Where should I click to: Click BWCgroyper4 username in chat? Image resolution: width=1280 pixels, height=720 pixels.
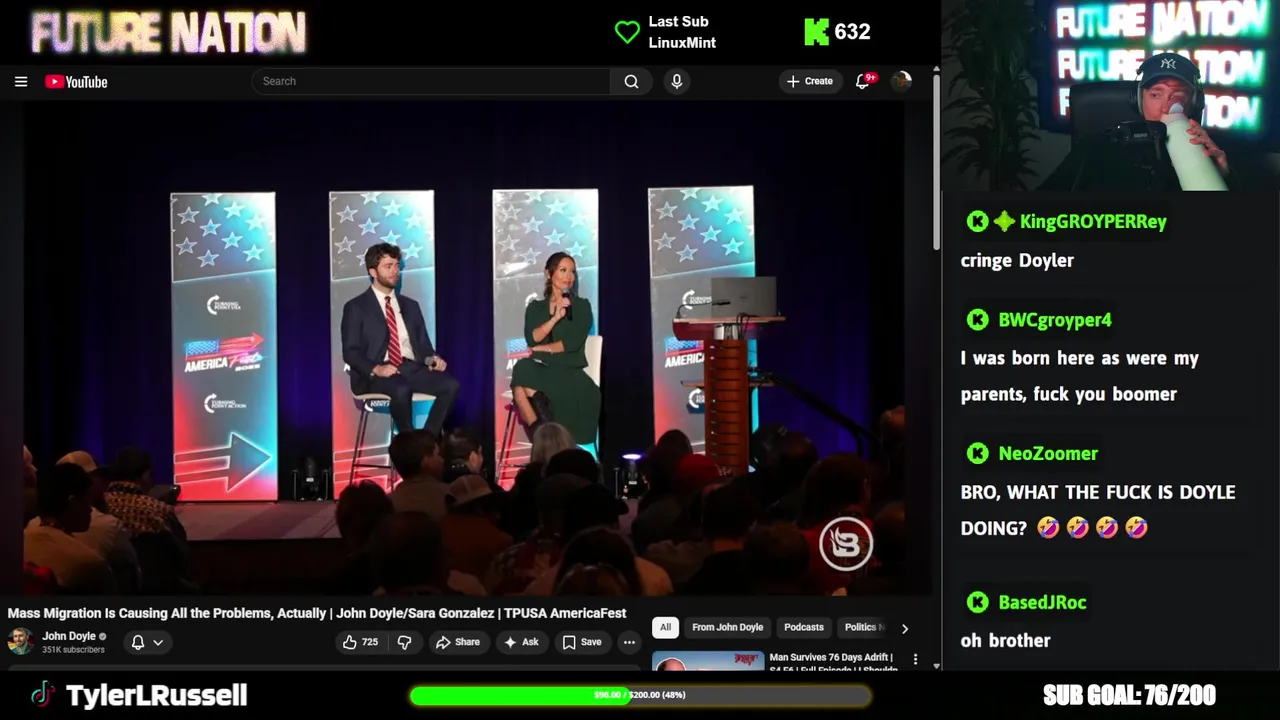tap(1055, 320)
